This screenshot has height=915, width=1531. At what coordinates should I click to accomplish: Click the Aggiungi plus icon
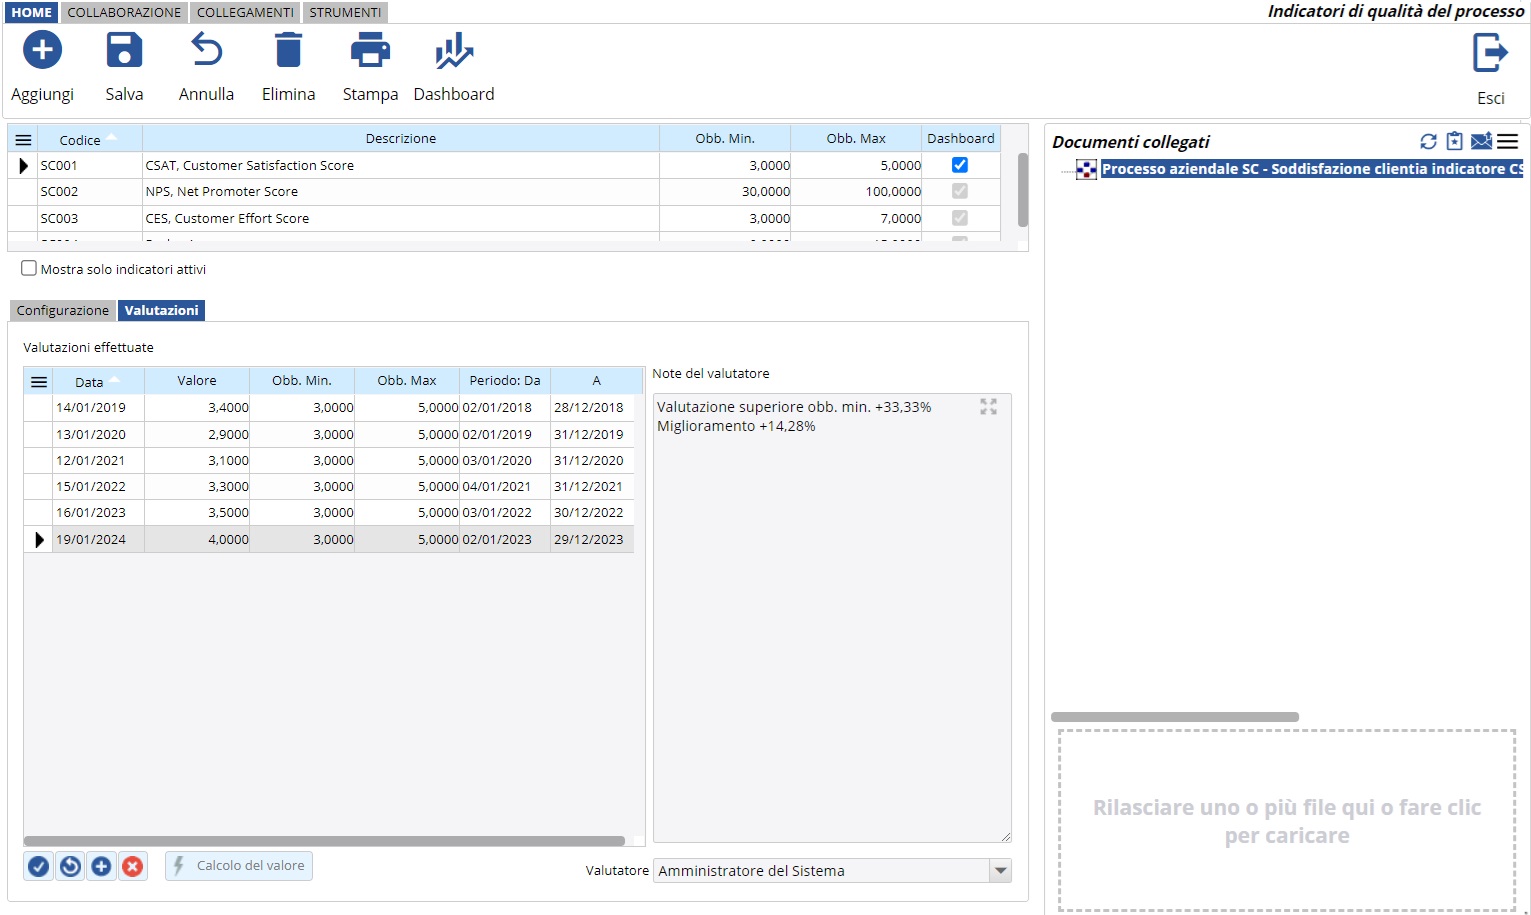[42, 50]
